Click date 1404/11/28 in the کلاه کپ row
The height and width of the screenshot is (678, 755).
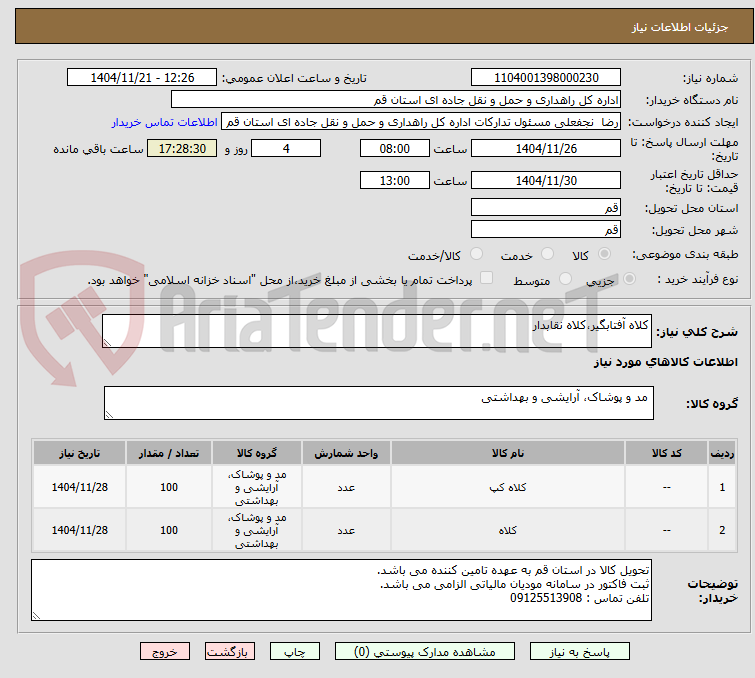tap(79, 487)
